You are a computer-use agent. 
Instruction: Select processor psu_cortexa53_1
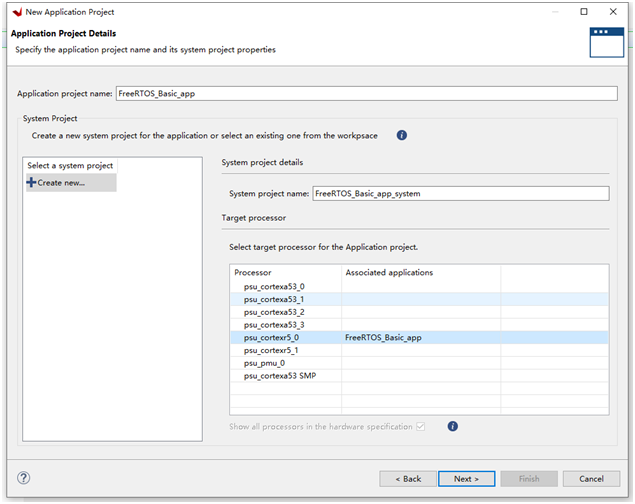tap(419, 299)
